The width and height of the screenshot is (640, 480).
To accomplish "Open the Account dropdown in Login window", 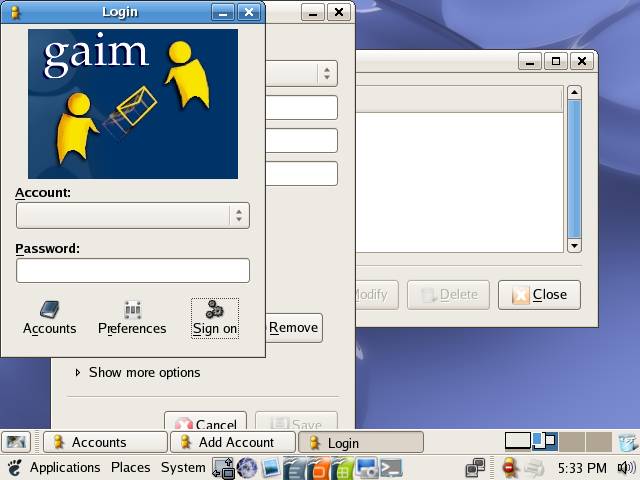I will tap(133, 215).
